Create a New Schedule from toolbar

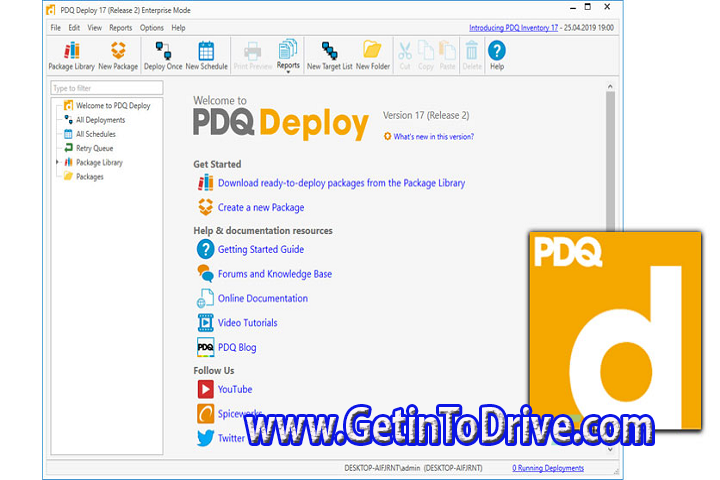tap(206, 56)
